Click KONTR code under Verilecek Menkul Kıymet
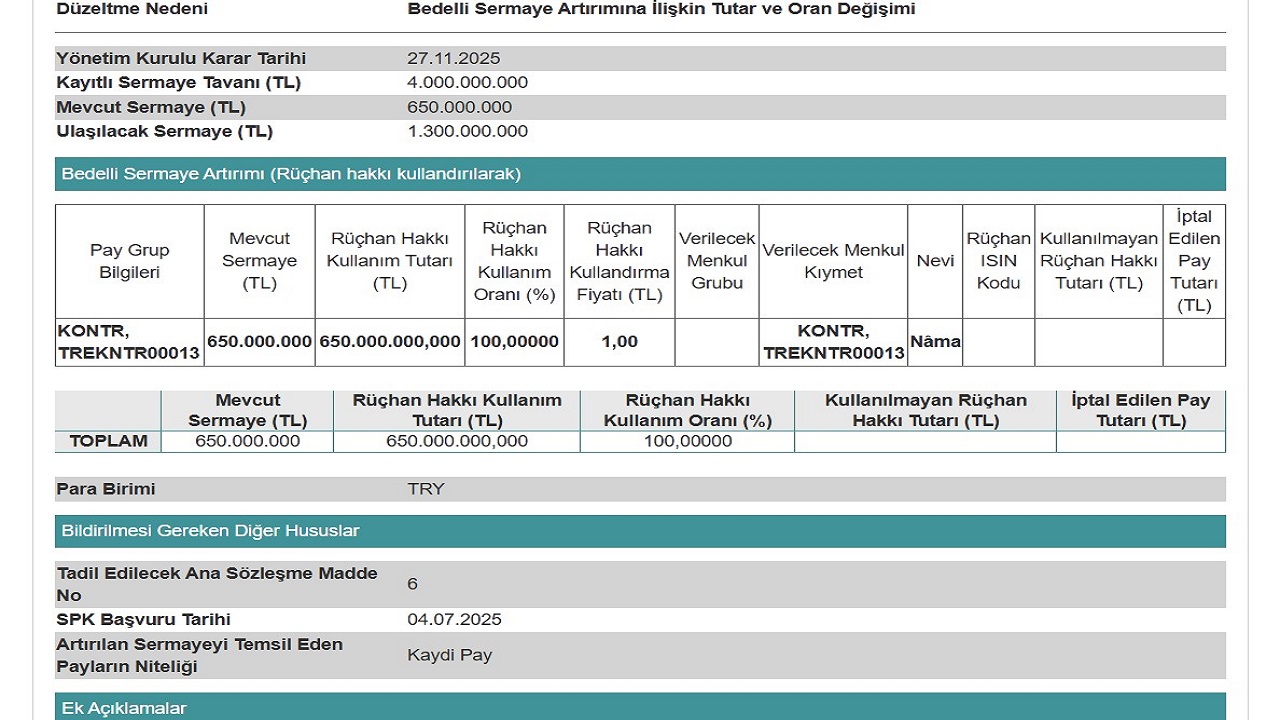Viewport: 1280px width, 720px height. click(x=833, y=342)
